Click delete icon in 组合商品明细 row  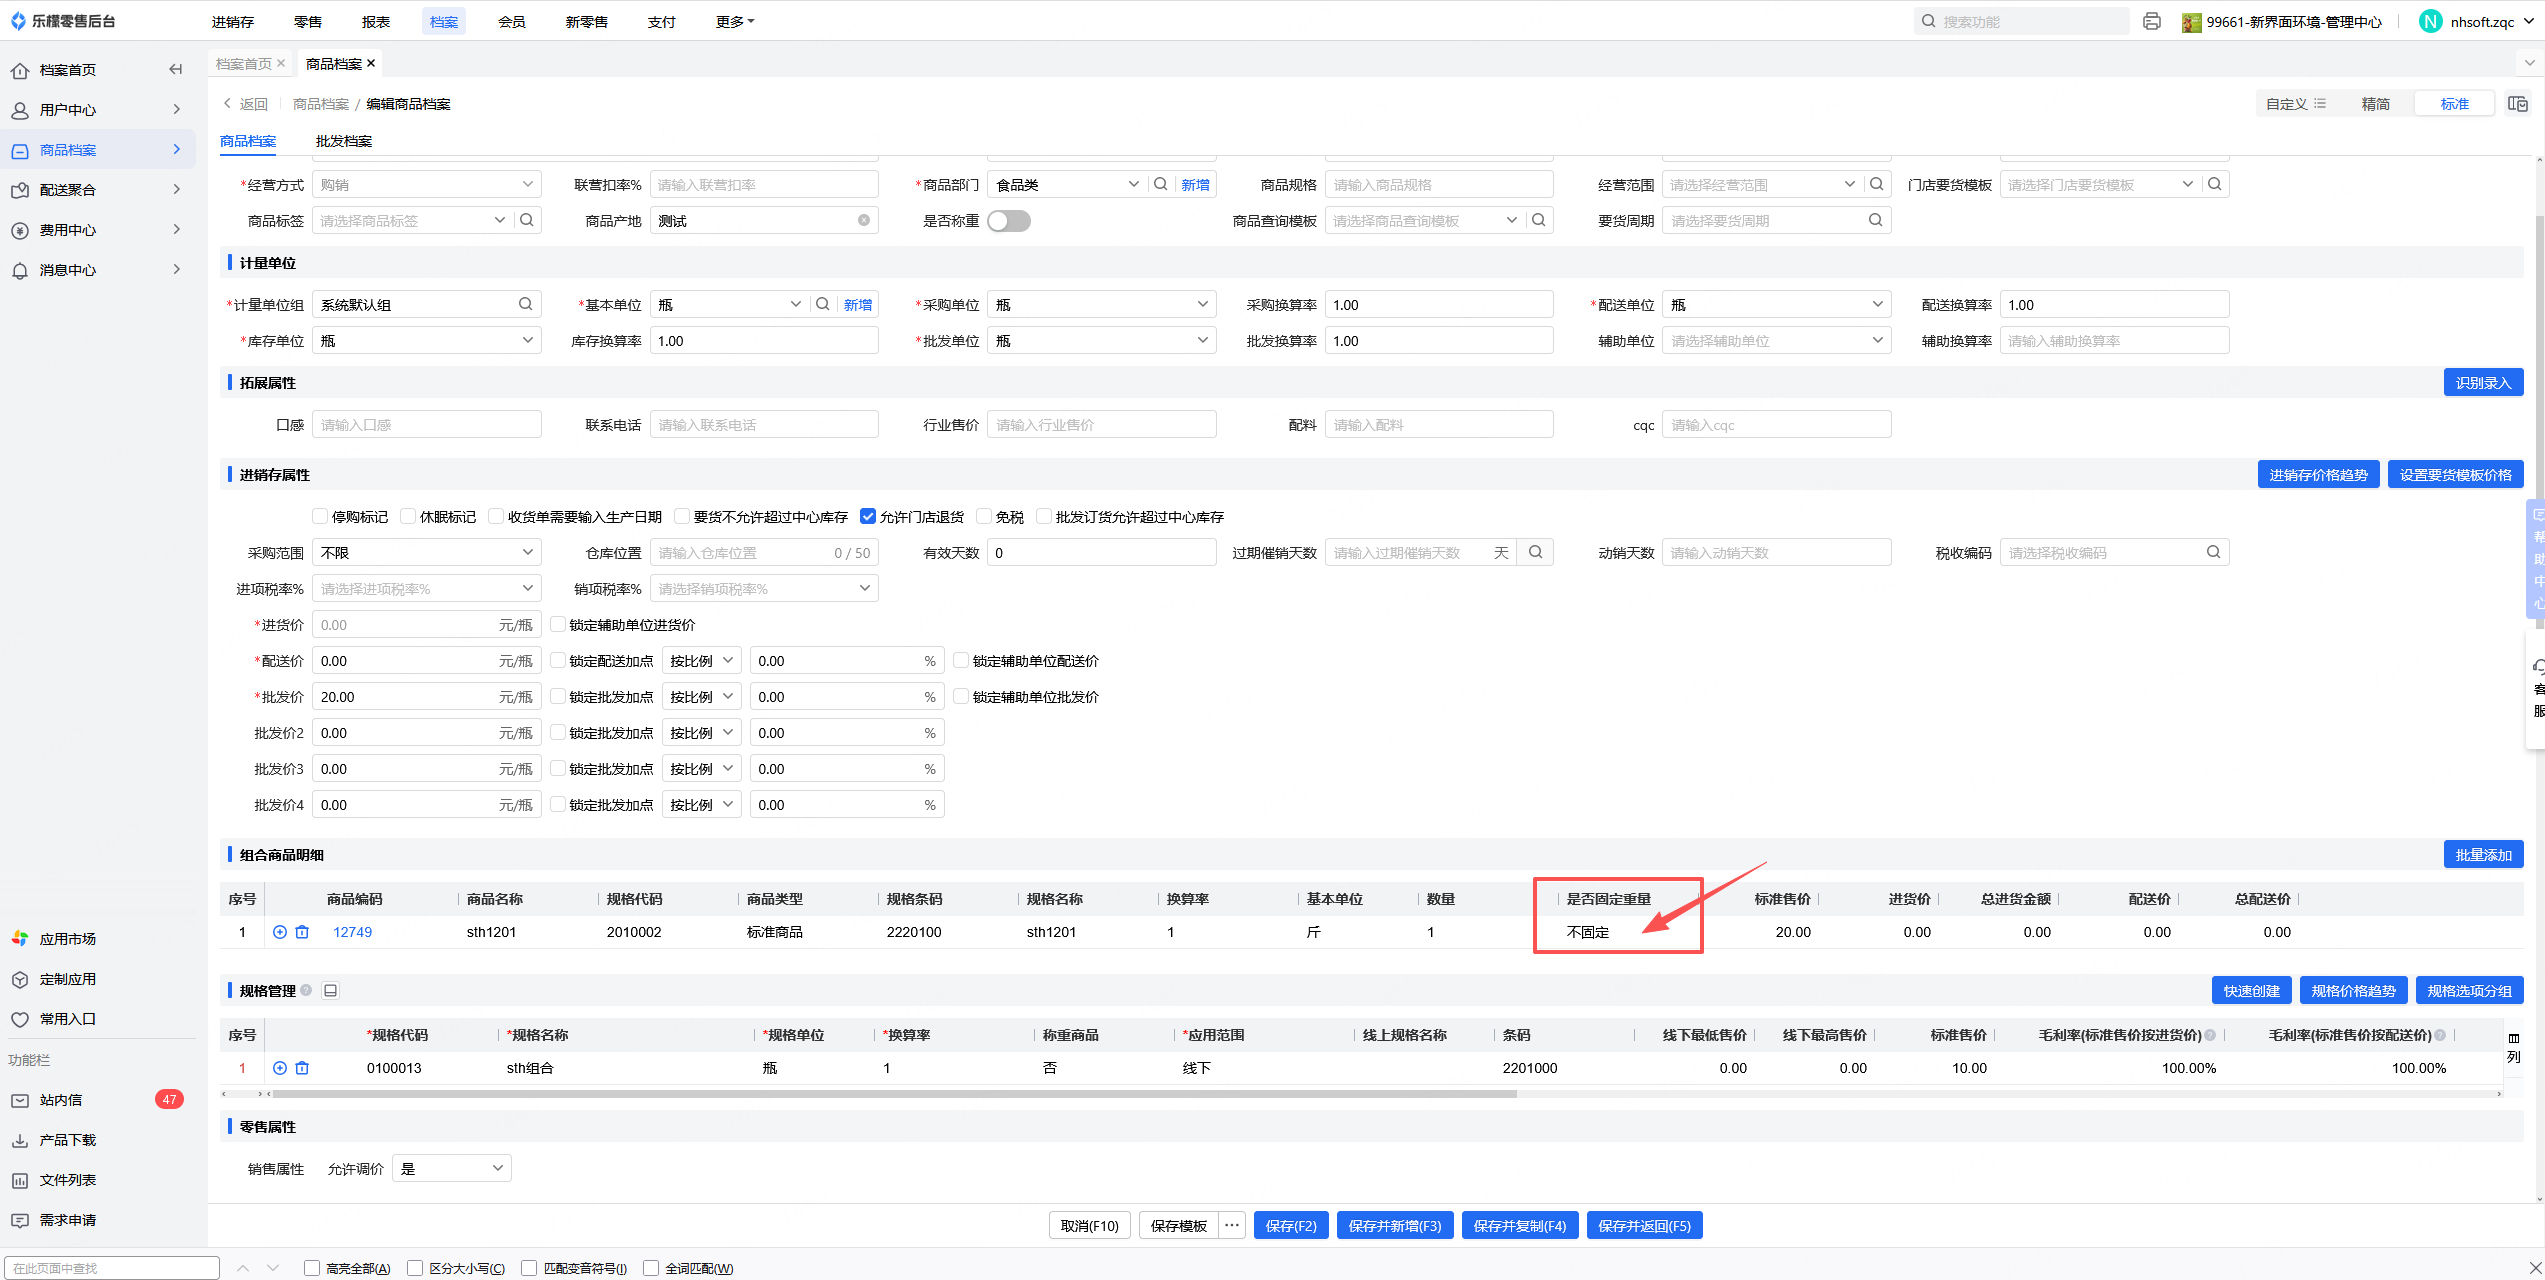tap(302, 932)
